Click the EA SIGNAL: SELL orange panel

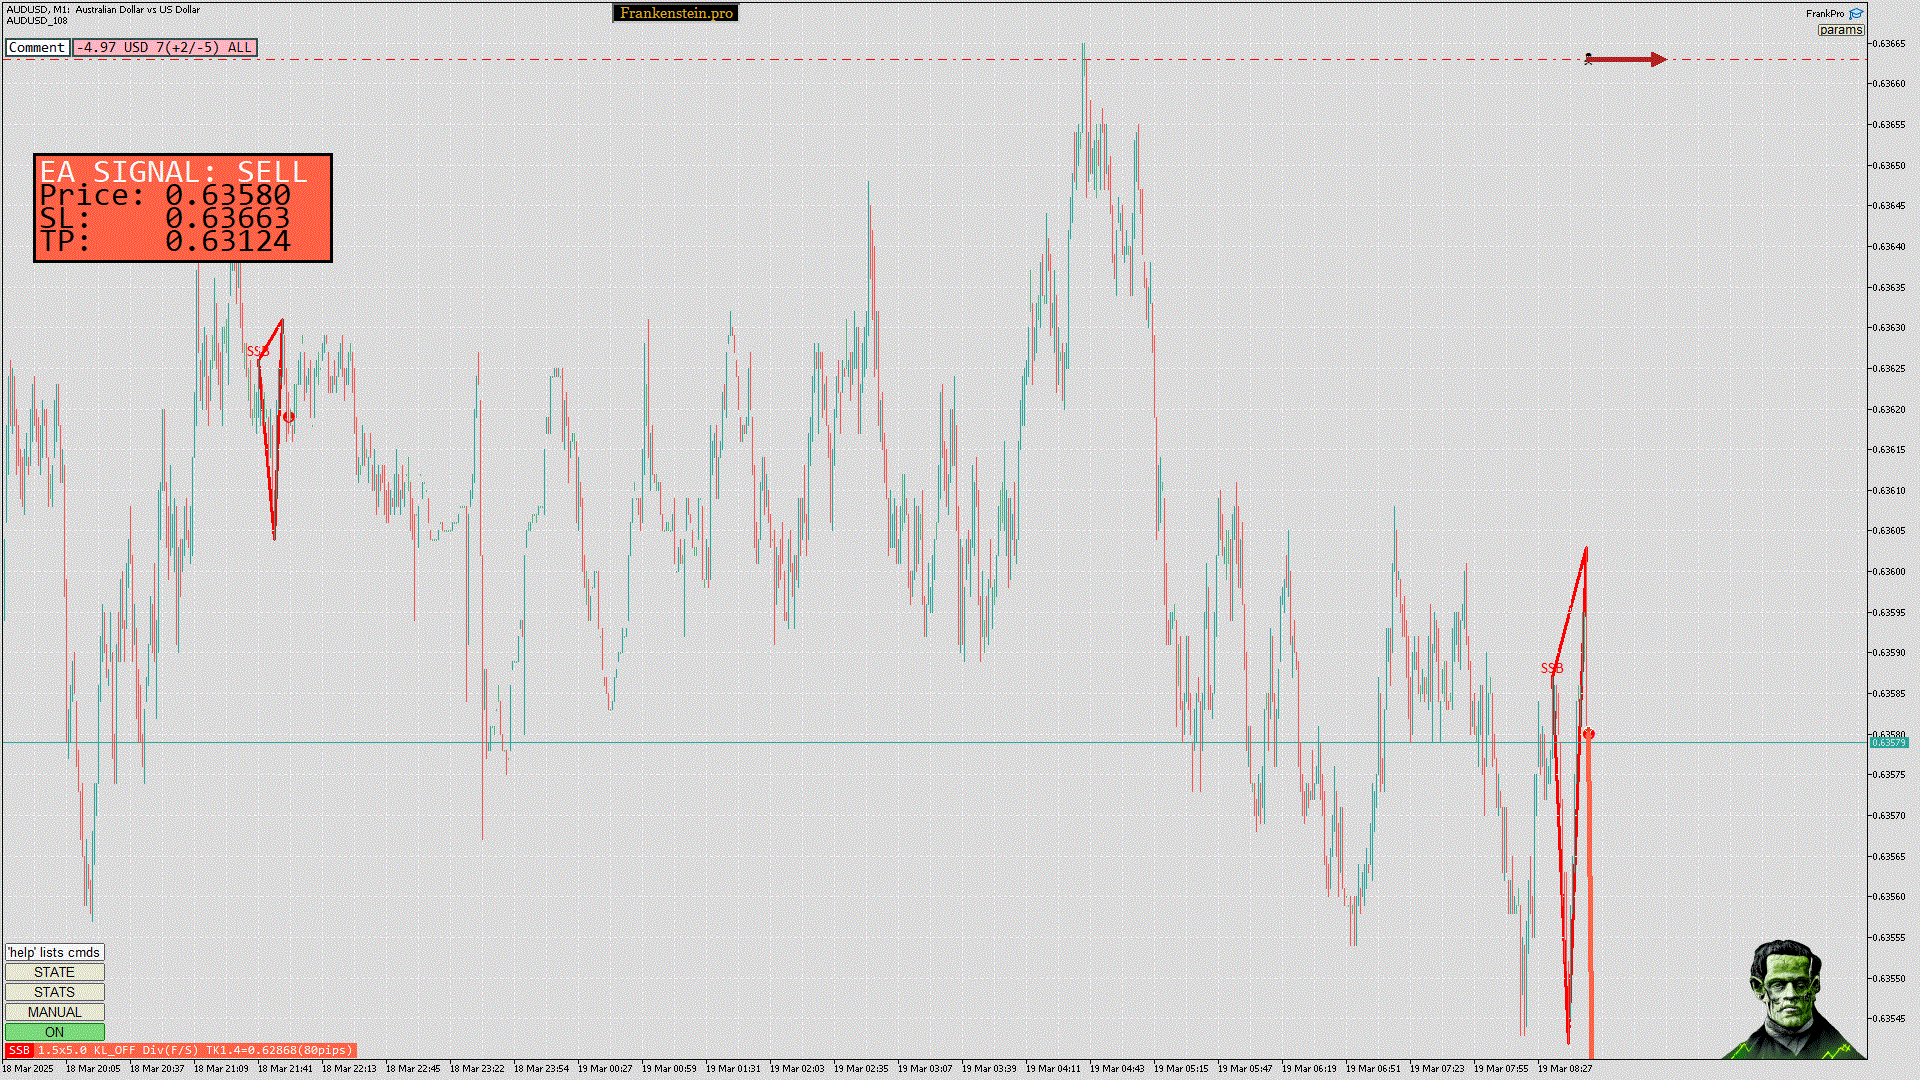tap(183, 208)
